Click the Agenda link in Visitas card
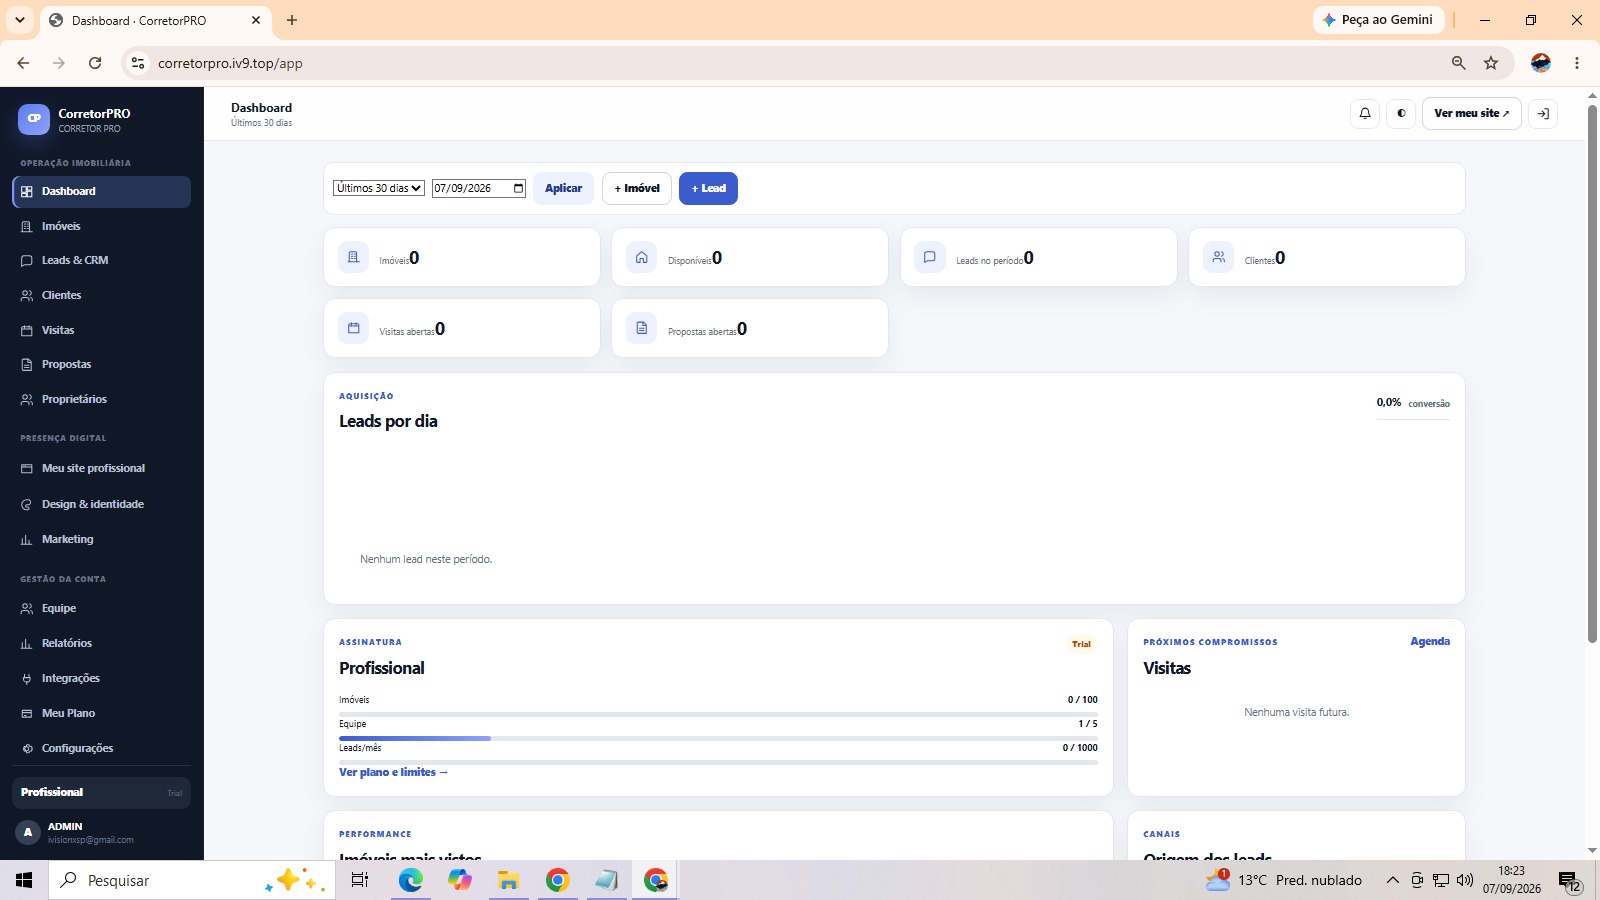 click(x=1430, y=641)
